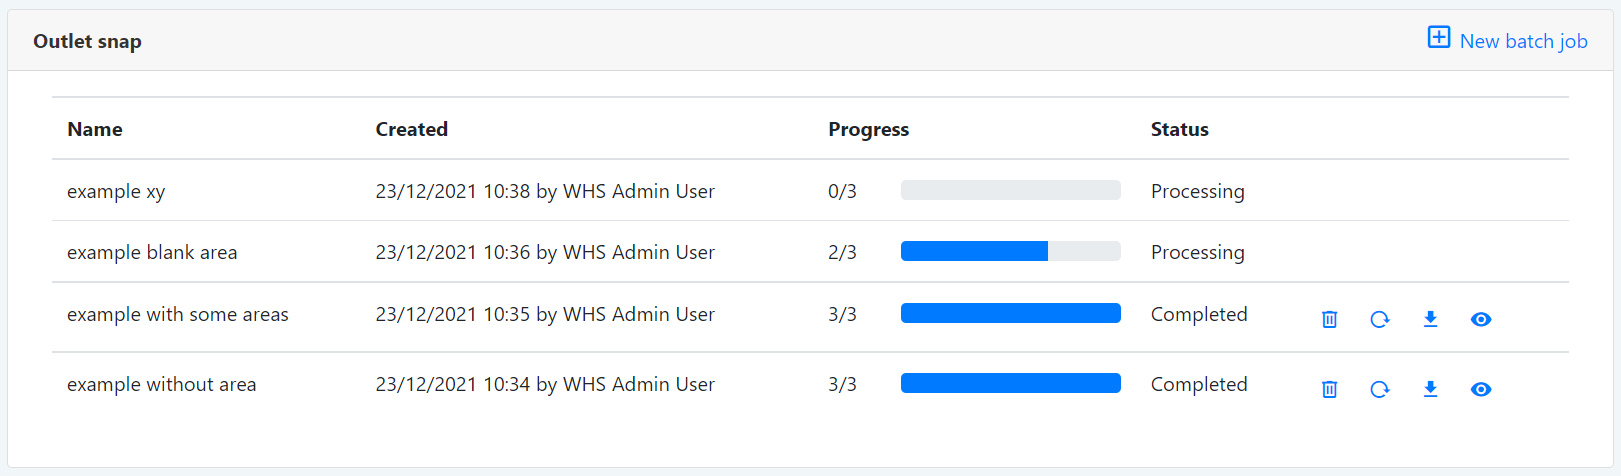
Task: Click the Name column header
Action: tap(95, 129)
